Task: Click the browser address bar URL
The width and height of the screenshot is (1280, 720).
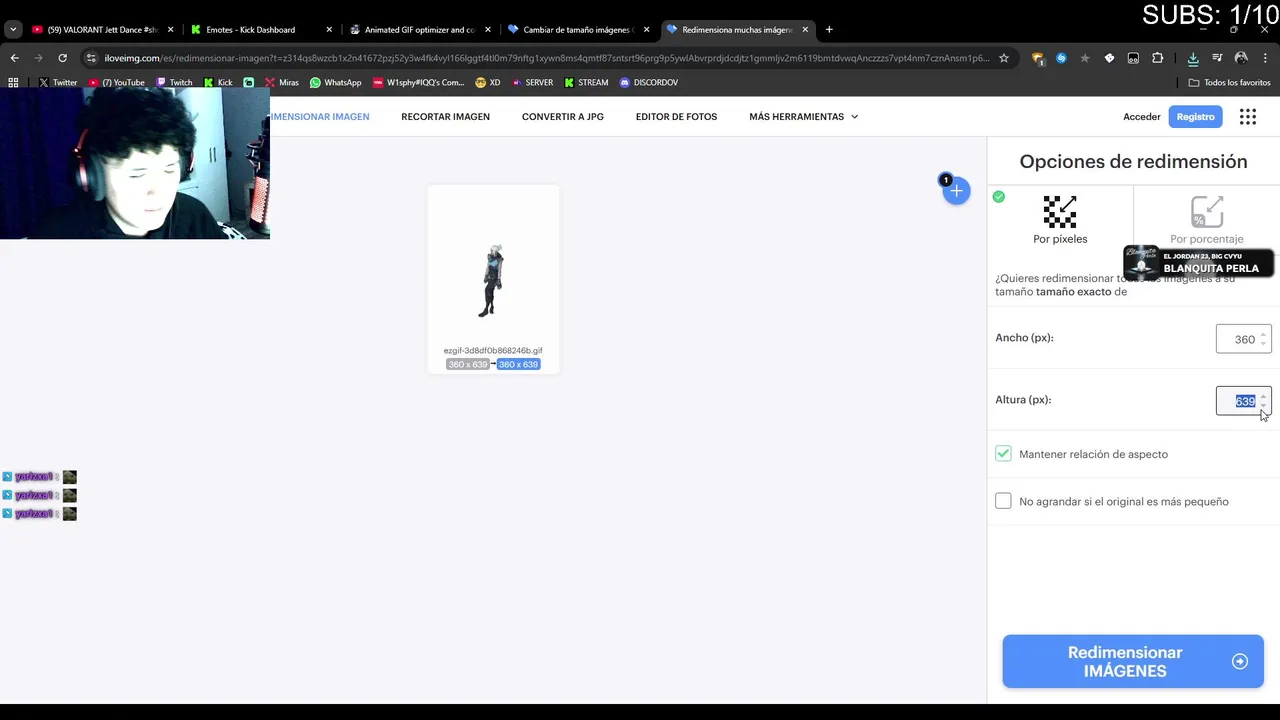Action: (546, 58)
